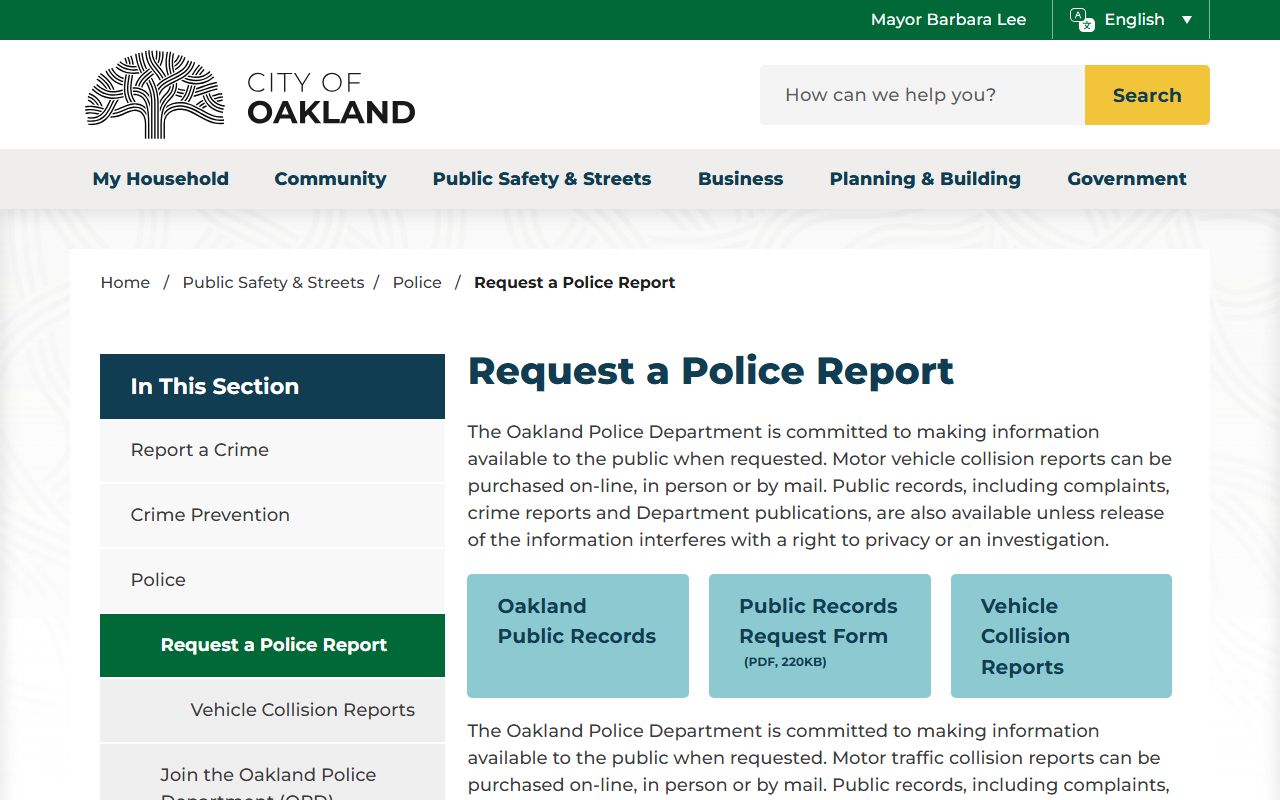
Task: Select Police in the sidebar section
Action: click(272, 580)
